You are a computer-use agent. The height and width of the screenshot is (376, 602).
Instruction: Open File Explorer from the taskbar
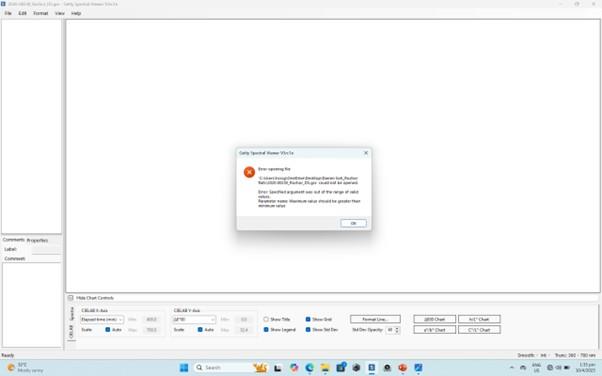pyautogui.click(x=325, y=368)
